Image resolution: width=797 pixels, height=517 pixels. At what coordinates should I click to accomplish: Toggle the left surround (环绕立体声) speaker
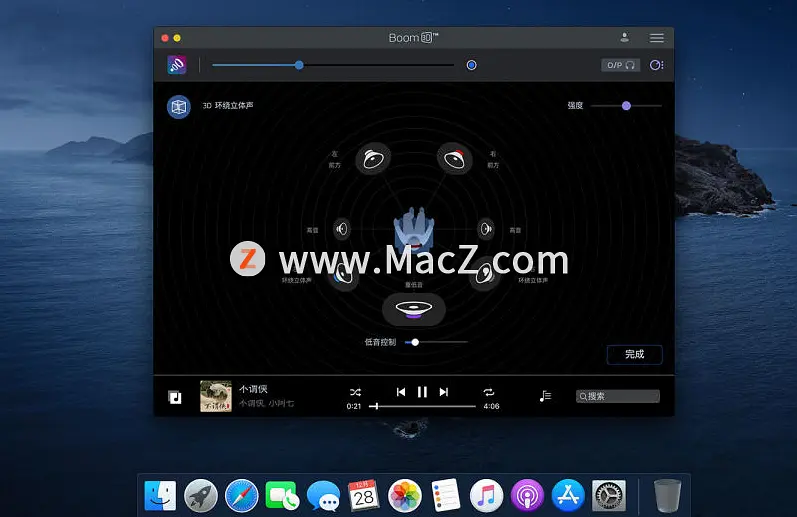(x=343, y=275)
